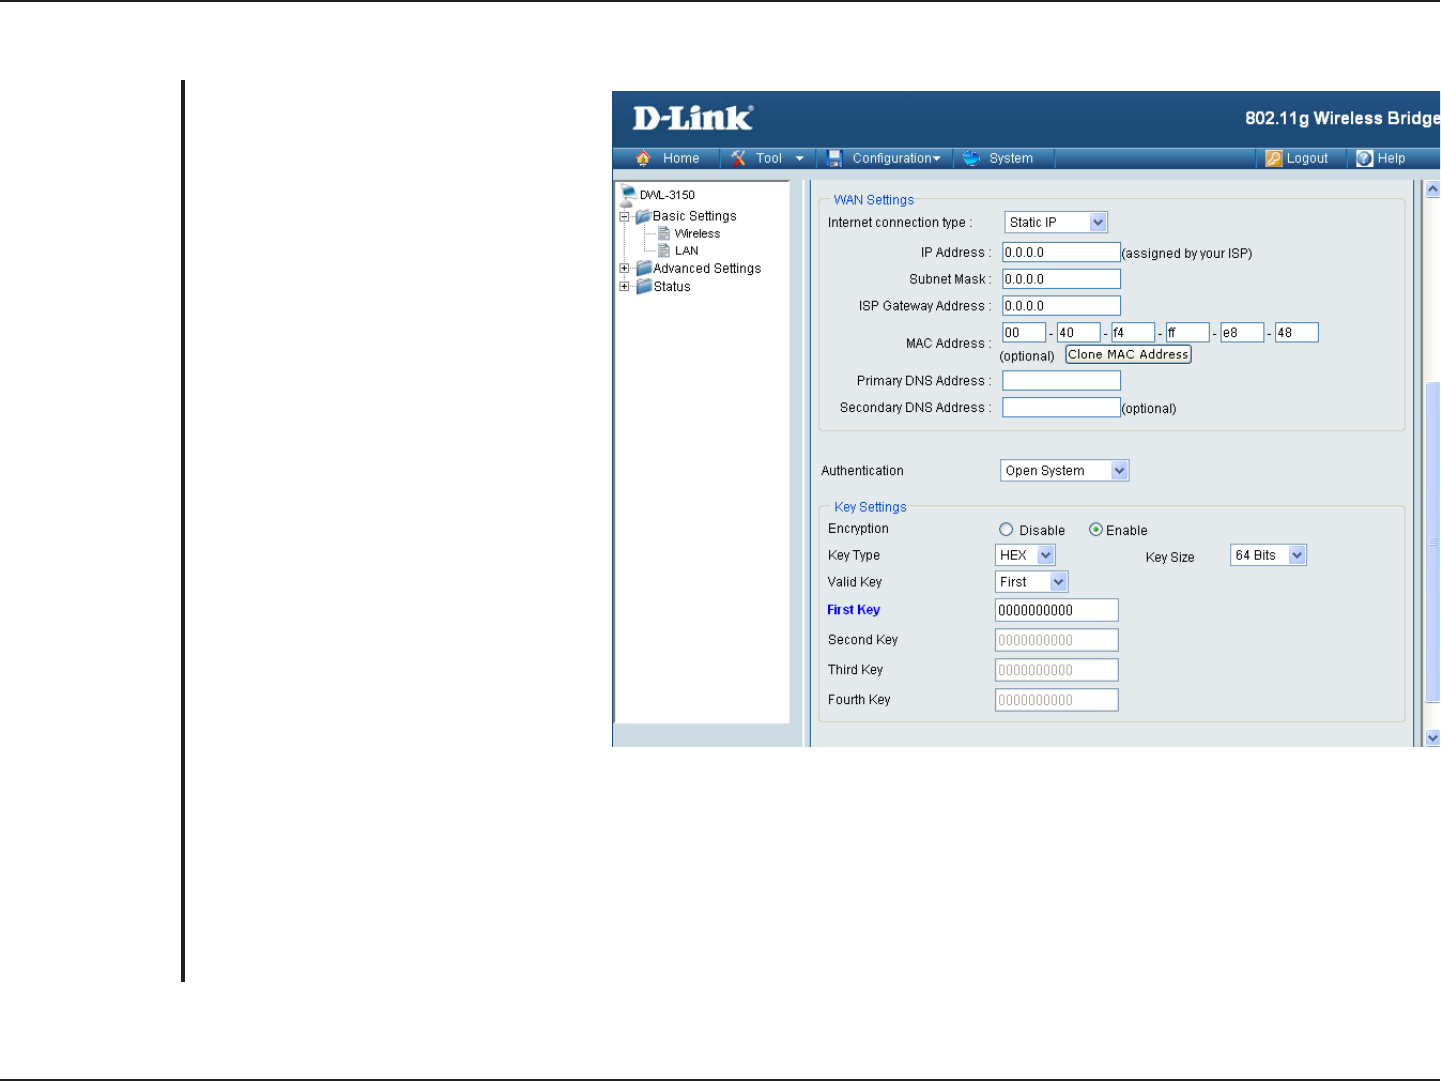
Task: Click the MAC Address field containing f4
Action: (1133, 332)
